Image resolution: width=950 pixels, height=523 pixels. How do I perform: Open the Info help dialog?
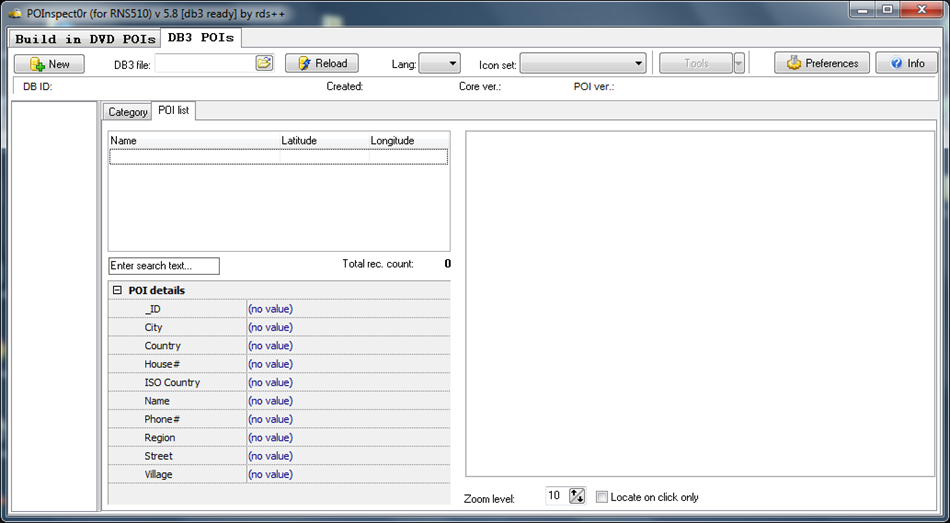[x=906, y=64]
